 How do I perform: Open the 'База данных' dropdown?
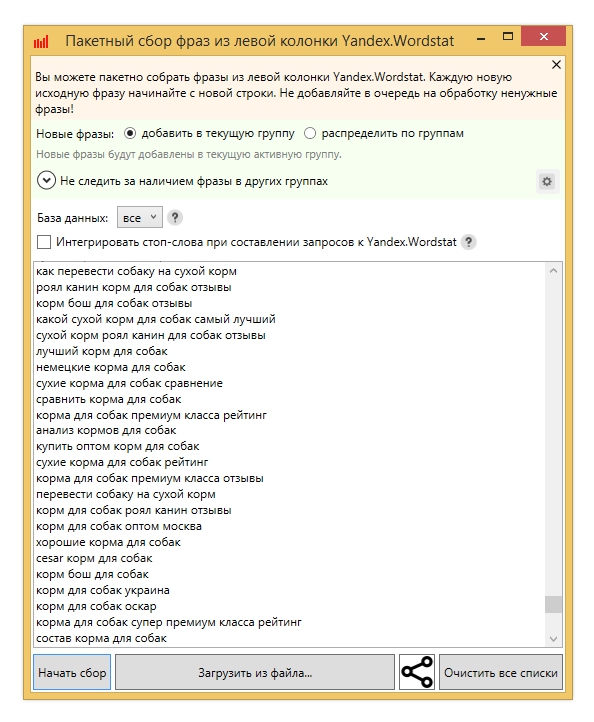pyautogui.click(x=140, y=217)
